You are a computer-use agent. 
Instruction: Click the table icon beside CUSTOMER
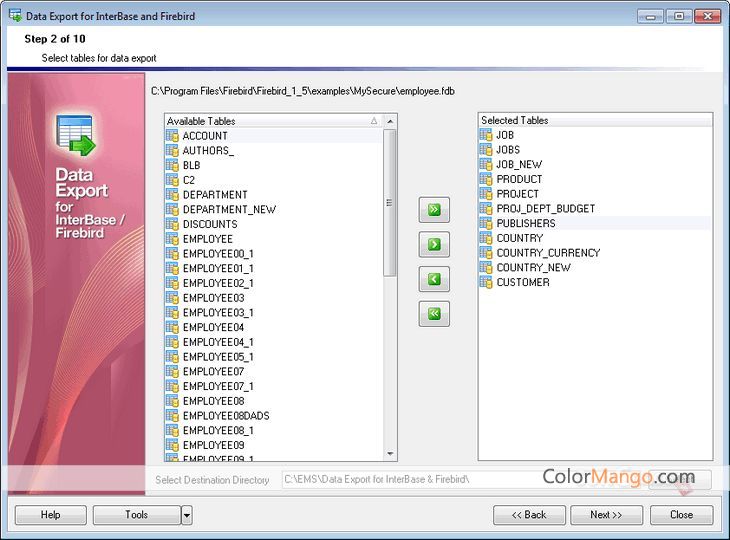click(486, 283)
